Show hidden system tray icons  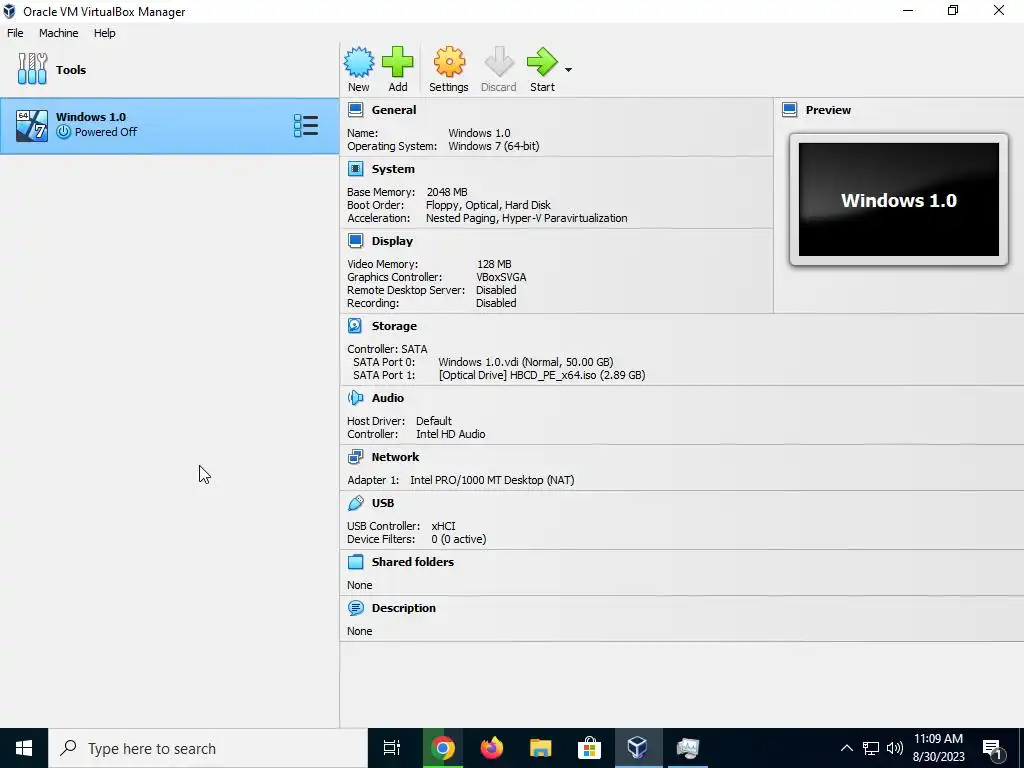(846, 748)
